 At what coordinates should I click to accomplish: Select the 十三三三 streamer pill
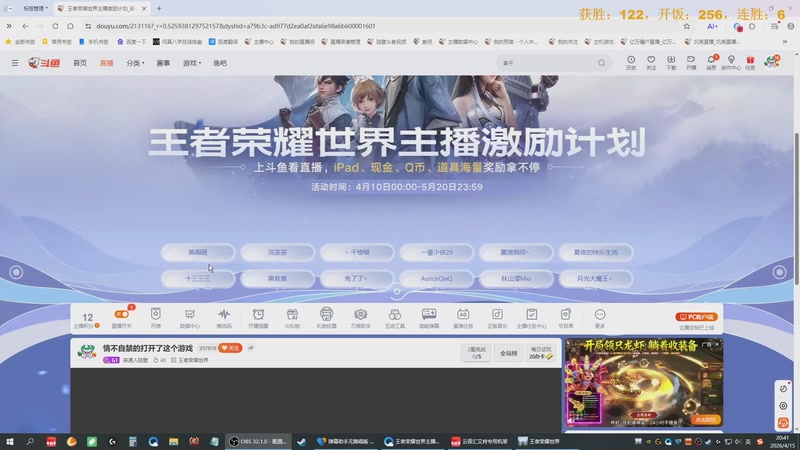tap(198, 279)
